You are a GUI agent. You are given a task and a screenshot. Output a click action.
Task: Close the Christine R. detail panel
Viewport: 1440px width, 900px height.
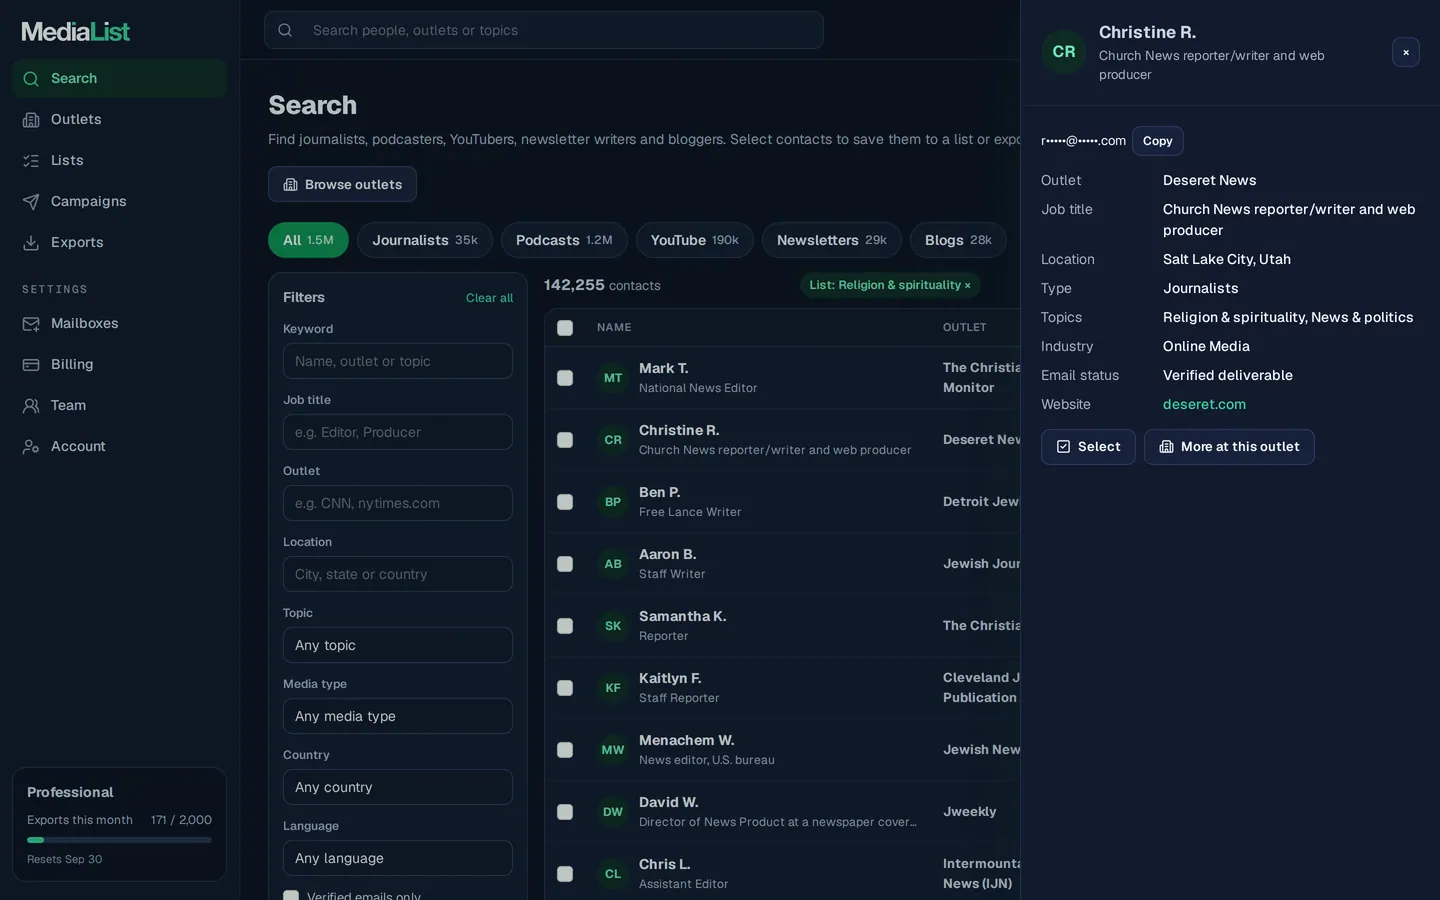pos(1405,52)
